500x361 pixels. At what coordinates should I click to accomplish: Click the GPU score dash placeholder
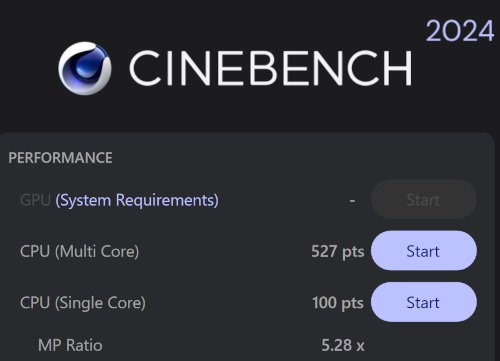[352, 201]
